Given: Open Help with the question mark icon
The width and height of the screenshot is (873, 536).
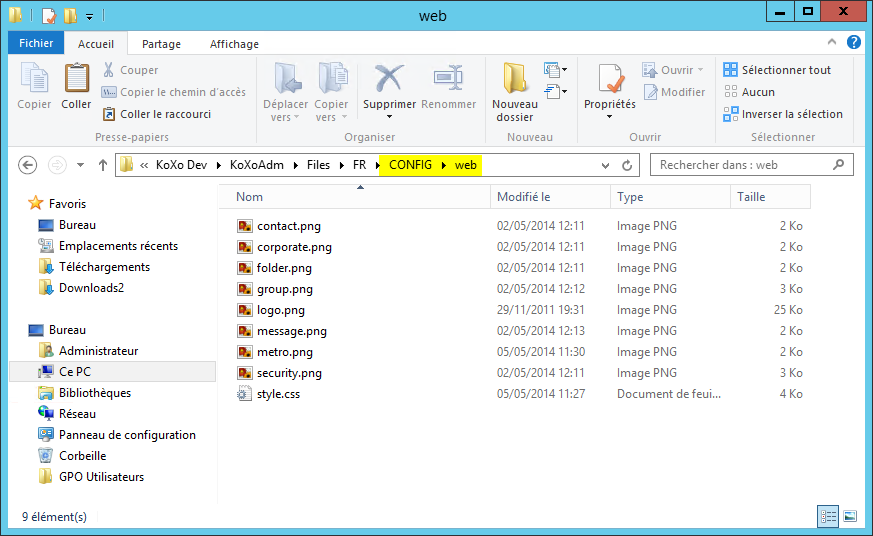Looking at the screenshot, I should (x=854, y=42).
